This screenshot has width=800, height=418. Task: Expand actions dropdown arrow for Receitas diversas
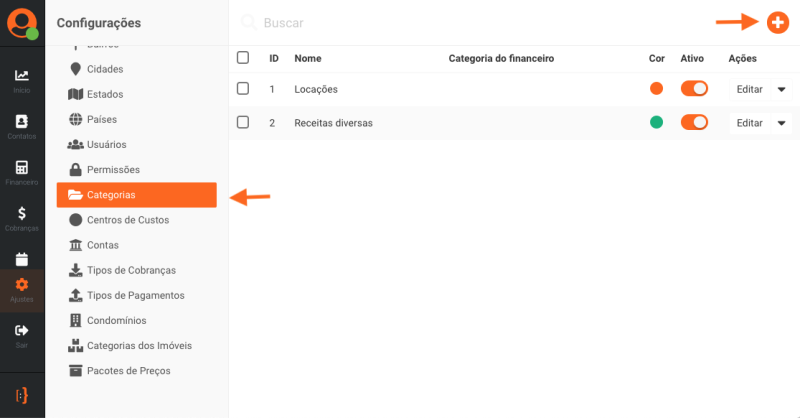(x=781, y=123)
